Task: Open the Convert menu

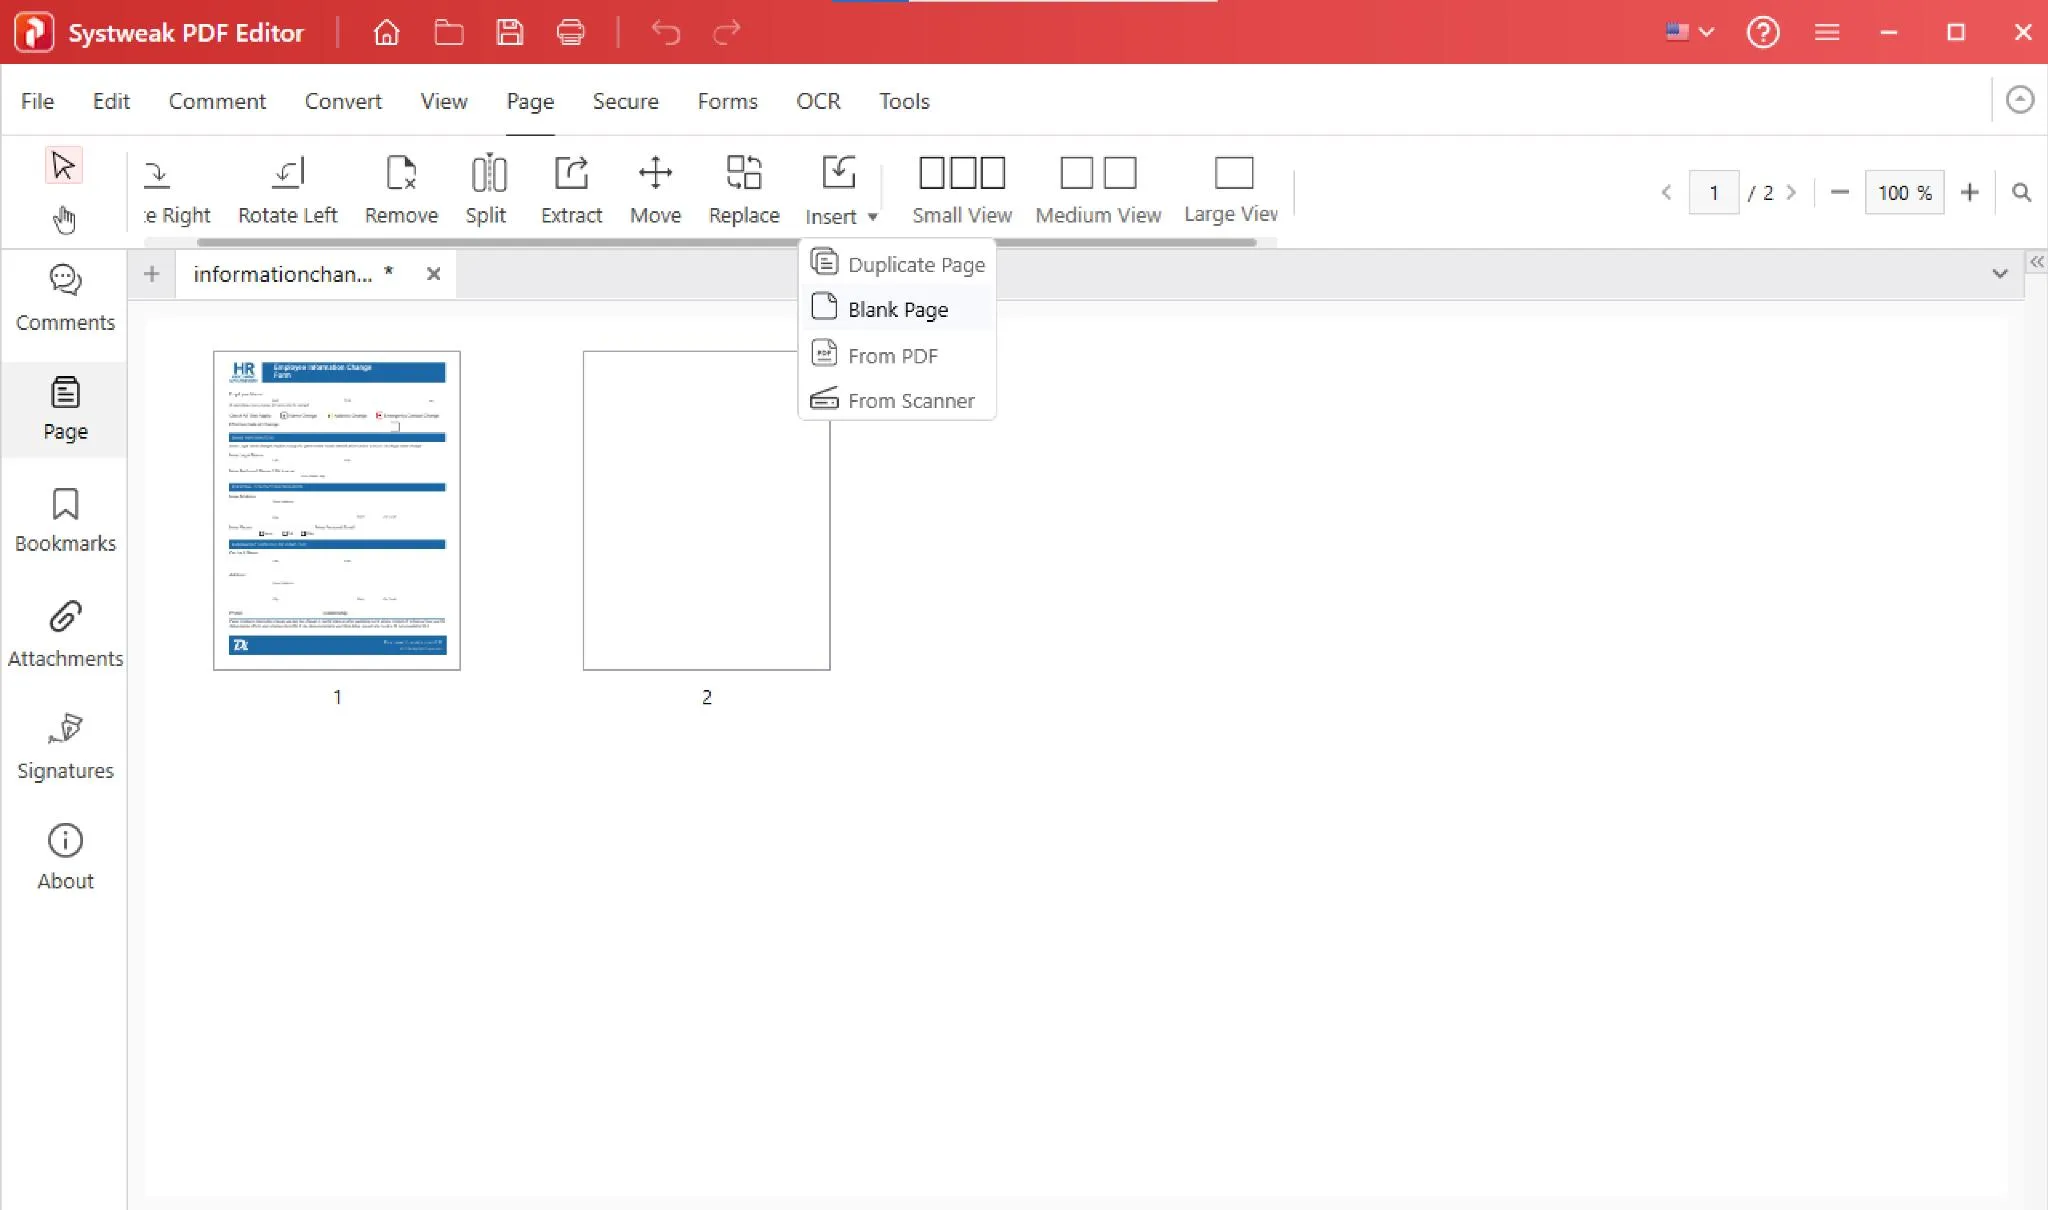Action: tap(343, 101)
